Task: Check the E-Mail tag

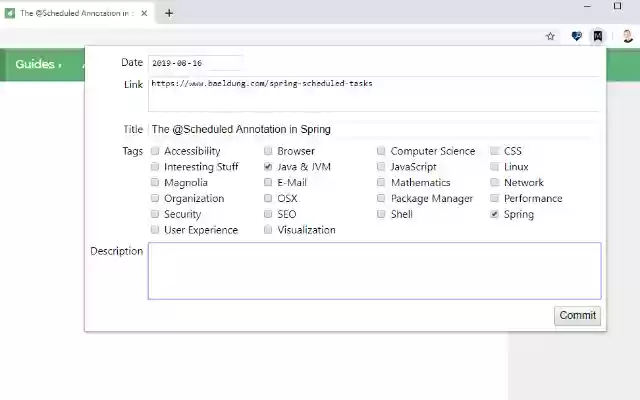Action: click(268, 182)
